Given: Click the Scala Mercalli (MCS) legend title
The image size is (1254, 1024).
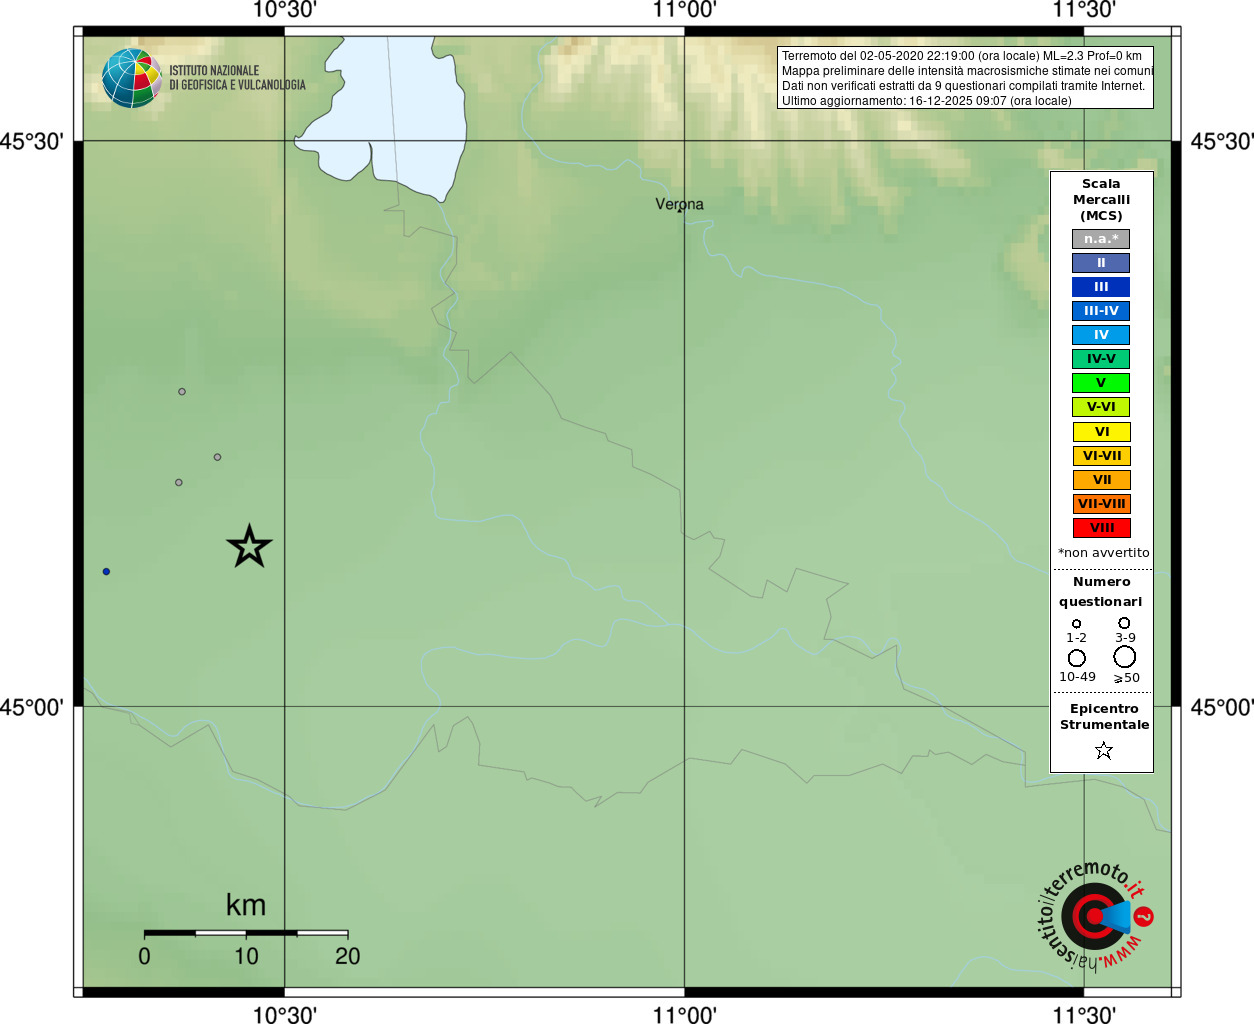Looking at the screenshot, I should [1101, 200].
